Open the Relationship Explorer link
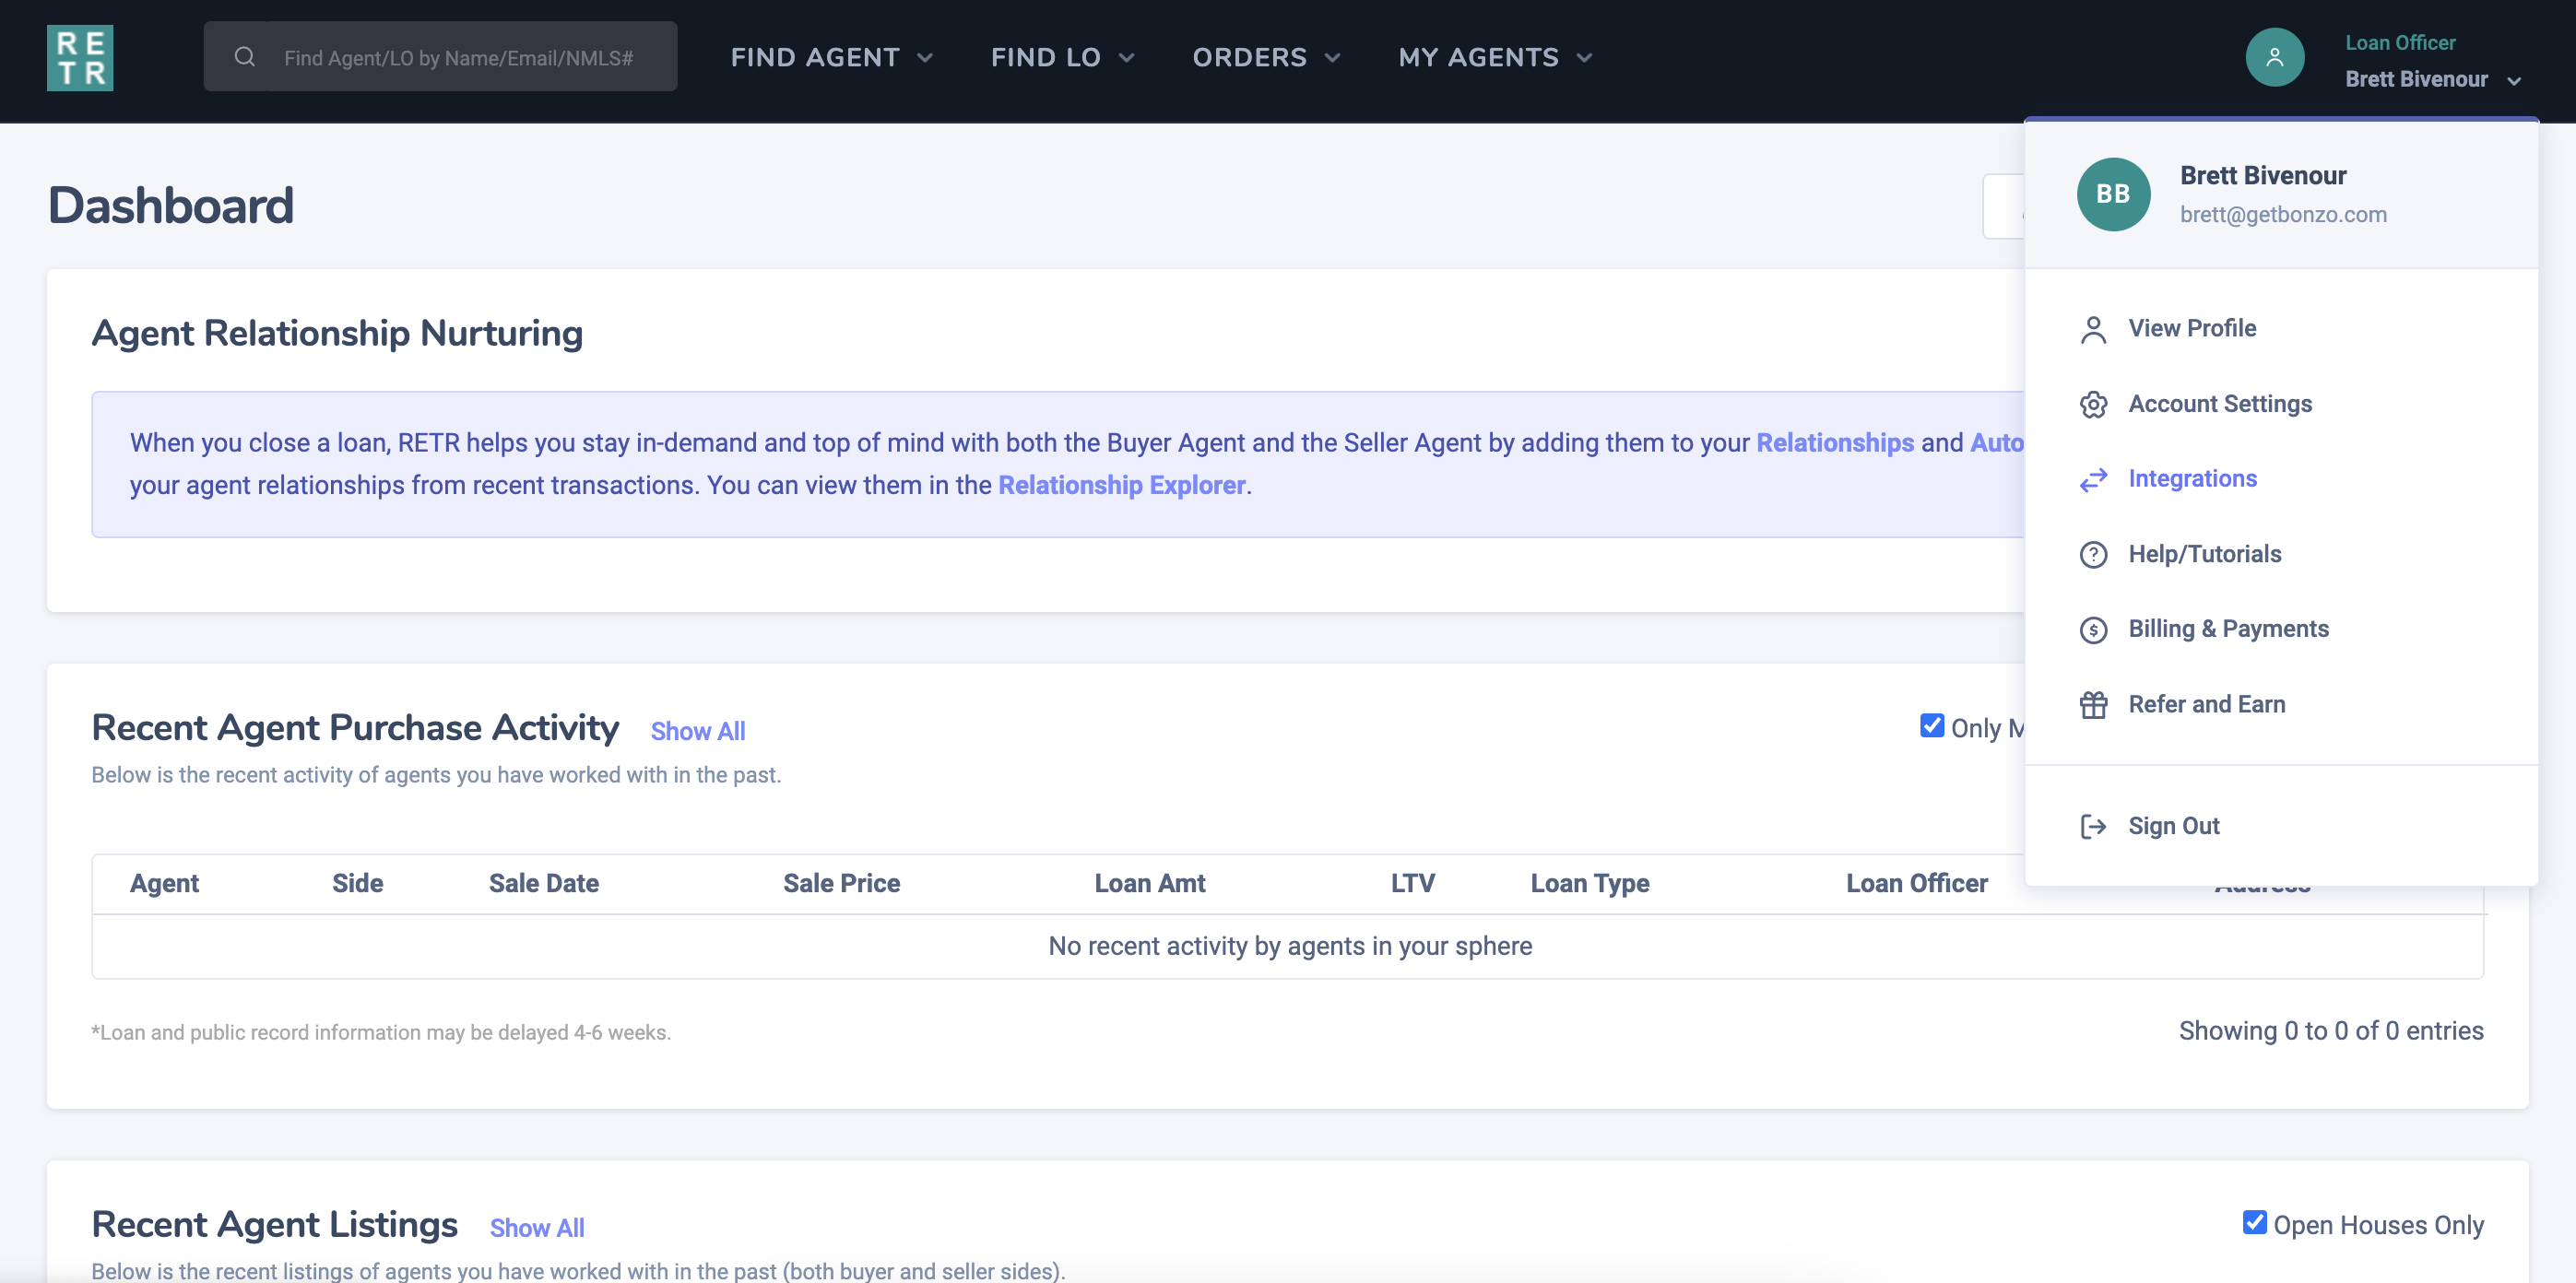 (x=1121, y=485)
